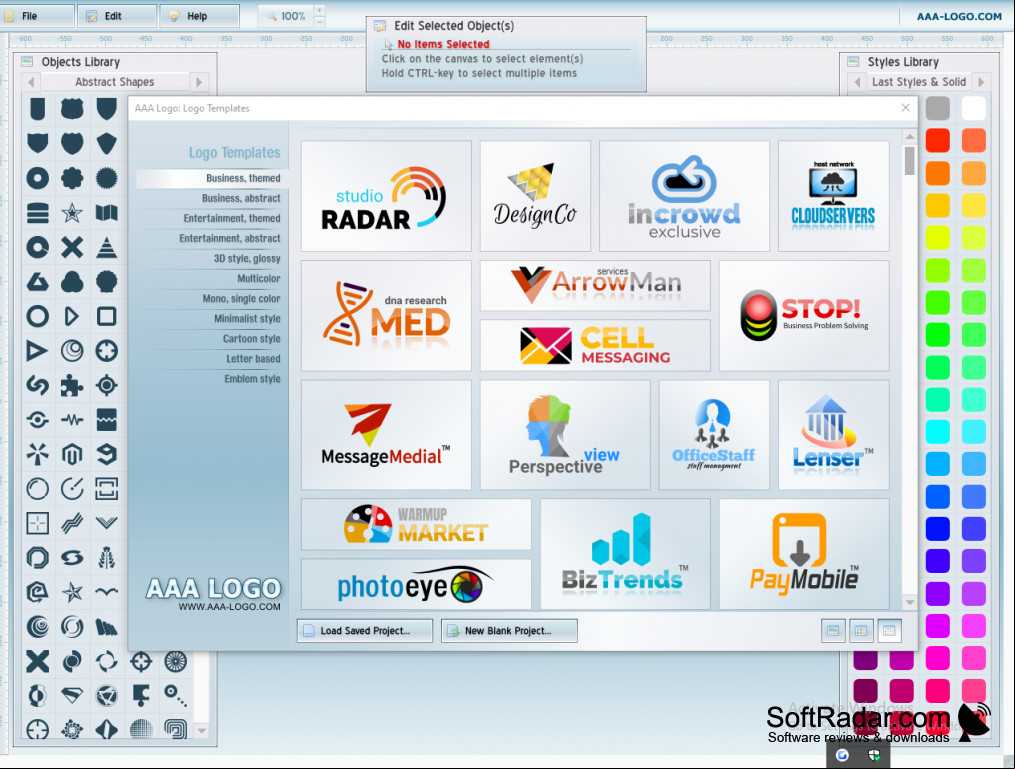Pick the gray style swatch
The image size is (1015, 769).
click(x=937, y=108)
